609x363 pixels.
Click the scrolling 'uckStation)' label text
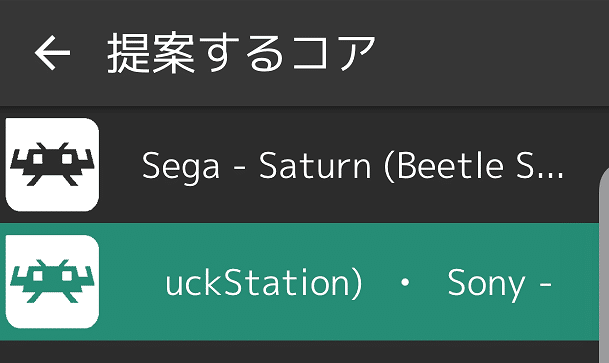pyautogui.click(x=264, y=283)
